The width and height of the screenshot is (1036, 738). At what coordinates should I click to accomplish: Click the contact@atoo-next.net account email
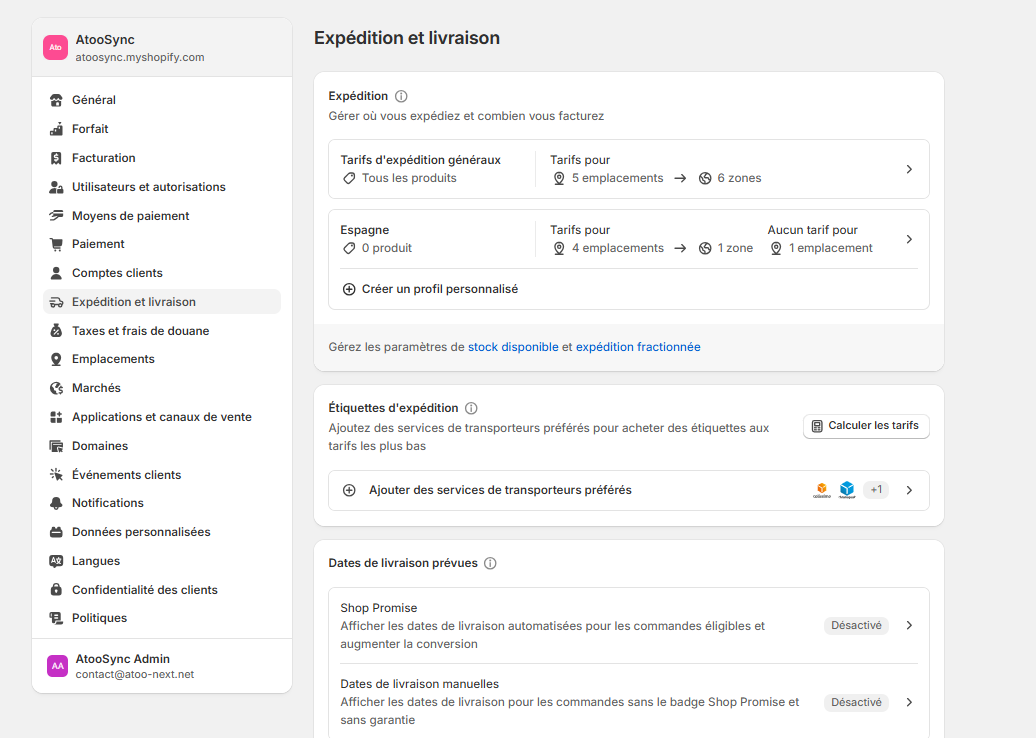[x=135, y=675]
